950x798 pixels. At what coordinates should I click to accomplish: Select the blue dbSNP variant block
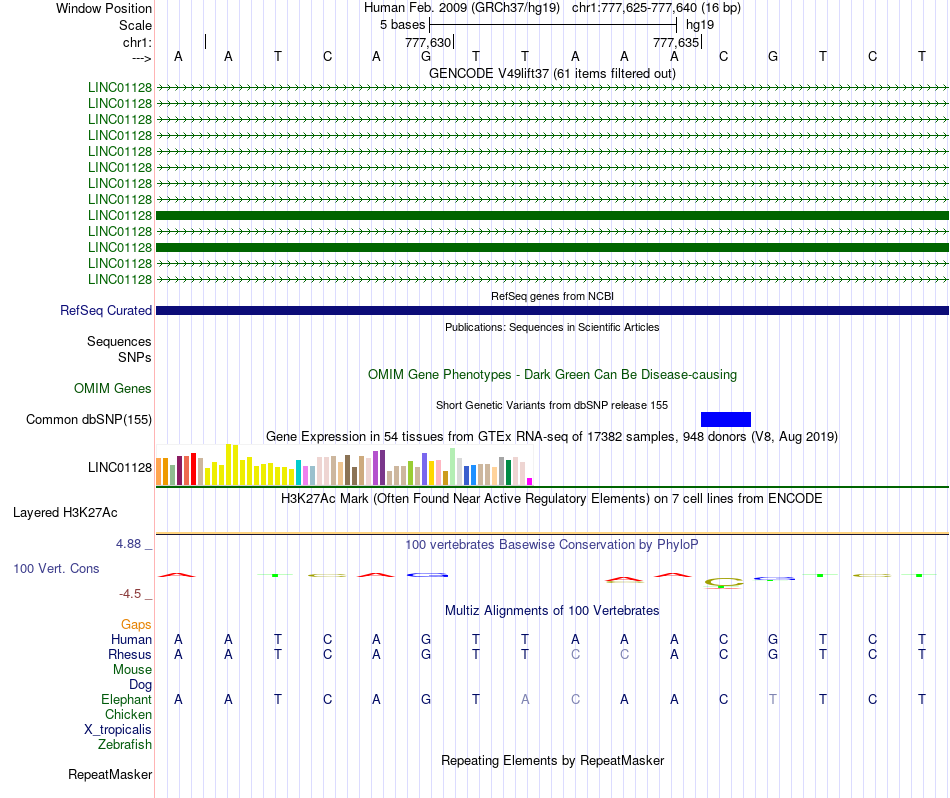coord(726,419)
